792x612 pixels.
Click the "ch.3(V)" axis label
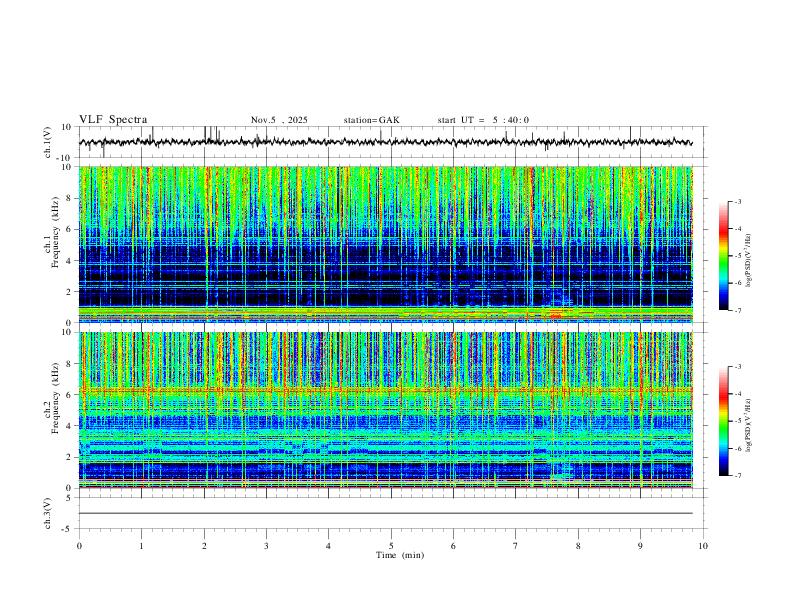(x=48, y=513)
